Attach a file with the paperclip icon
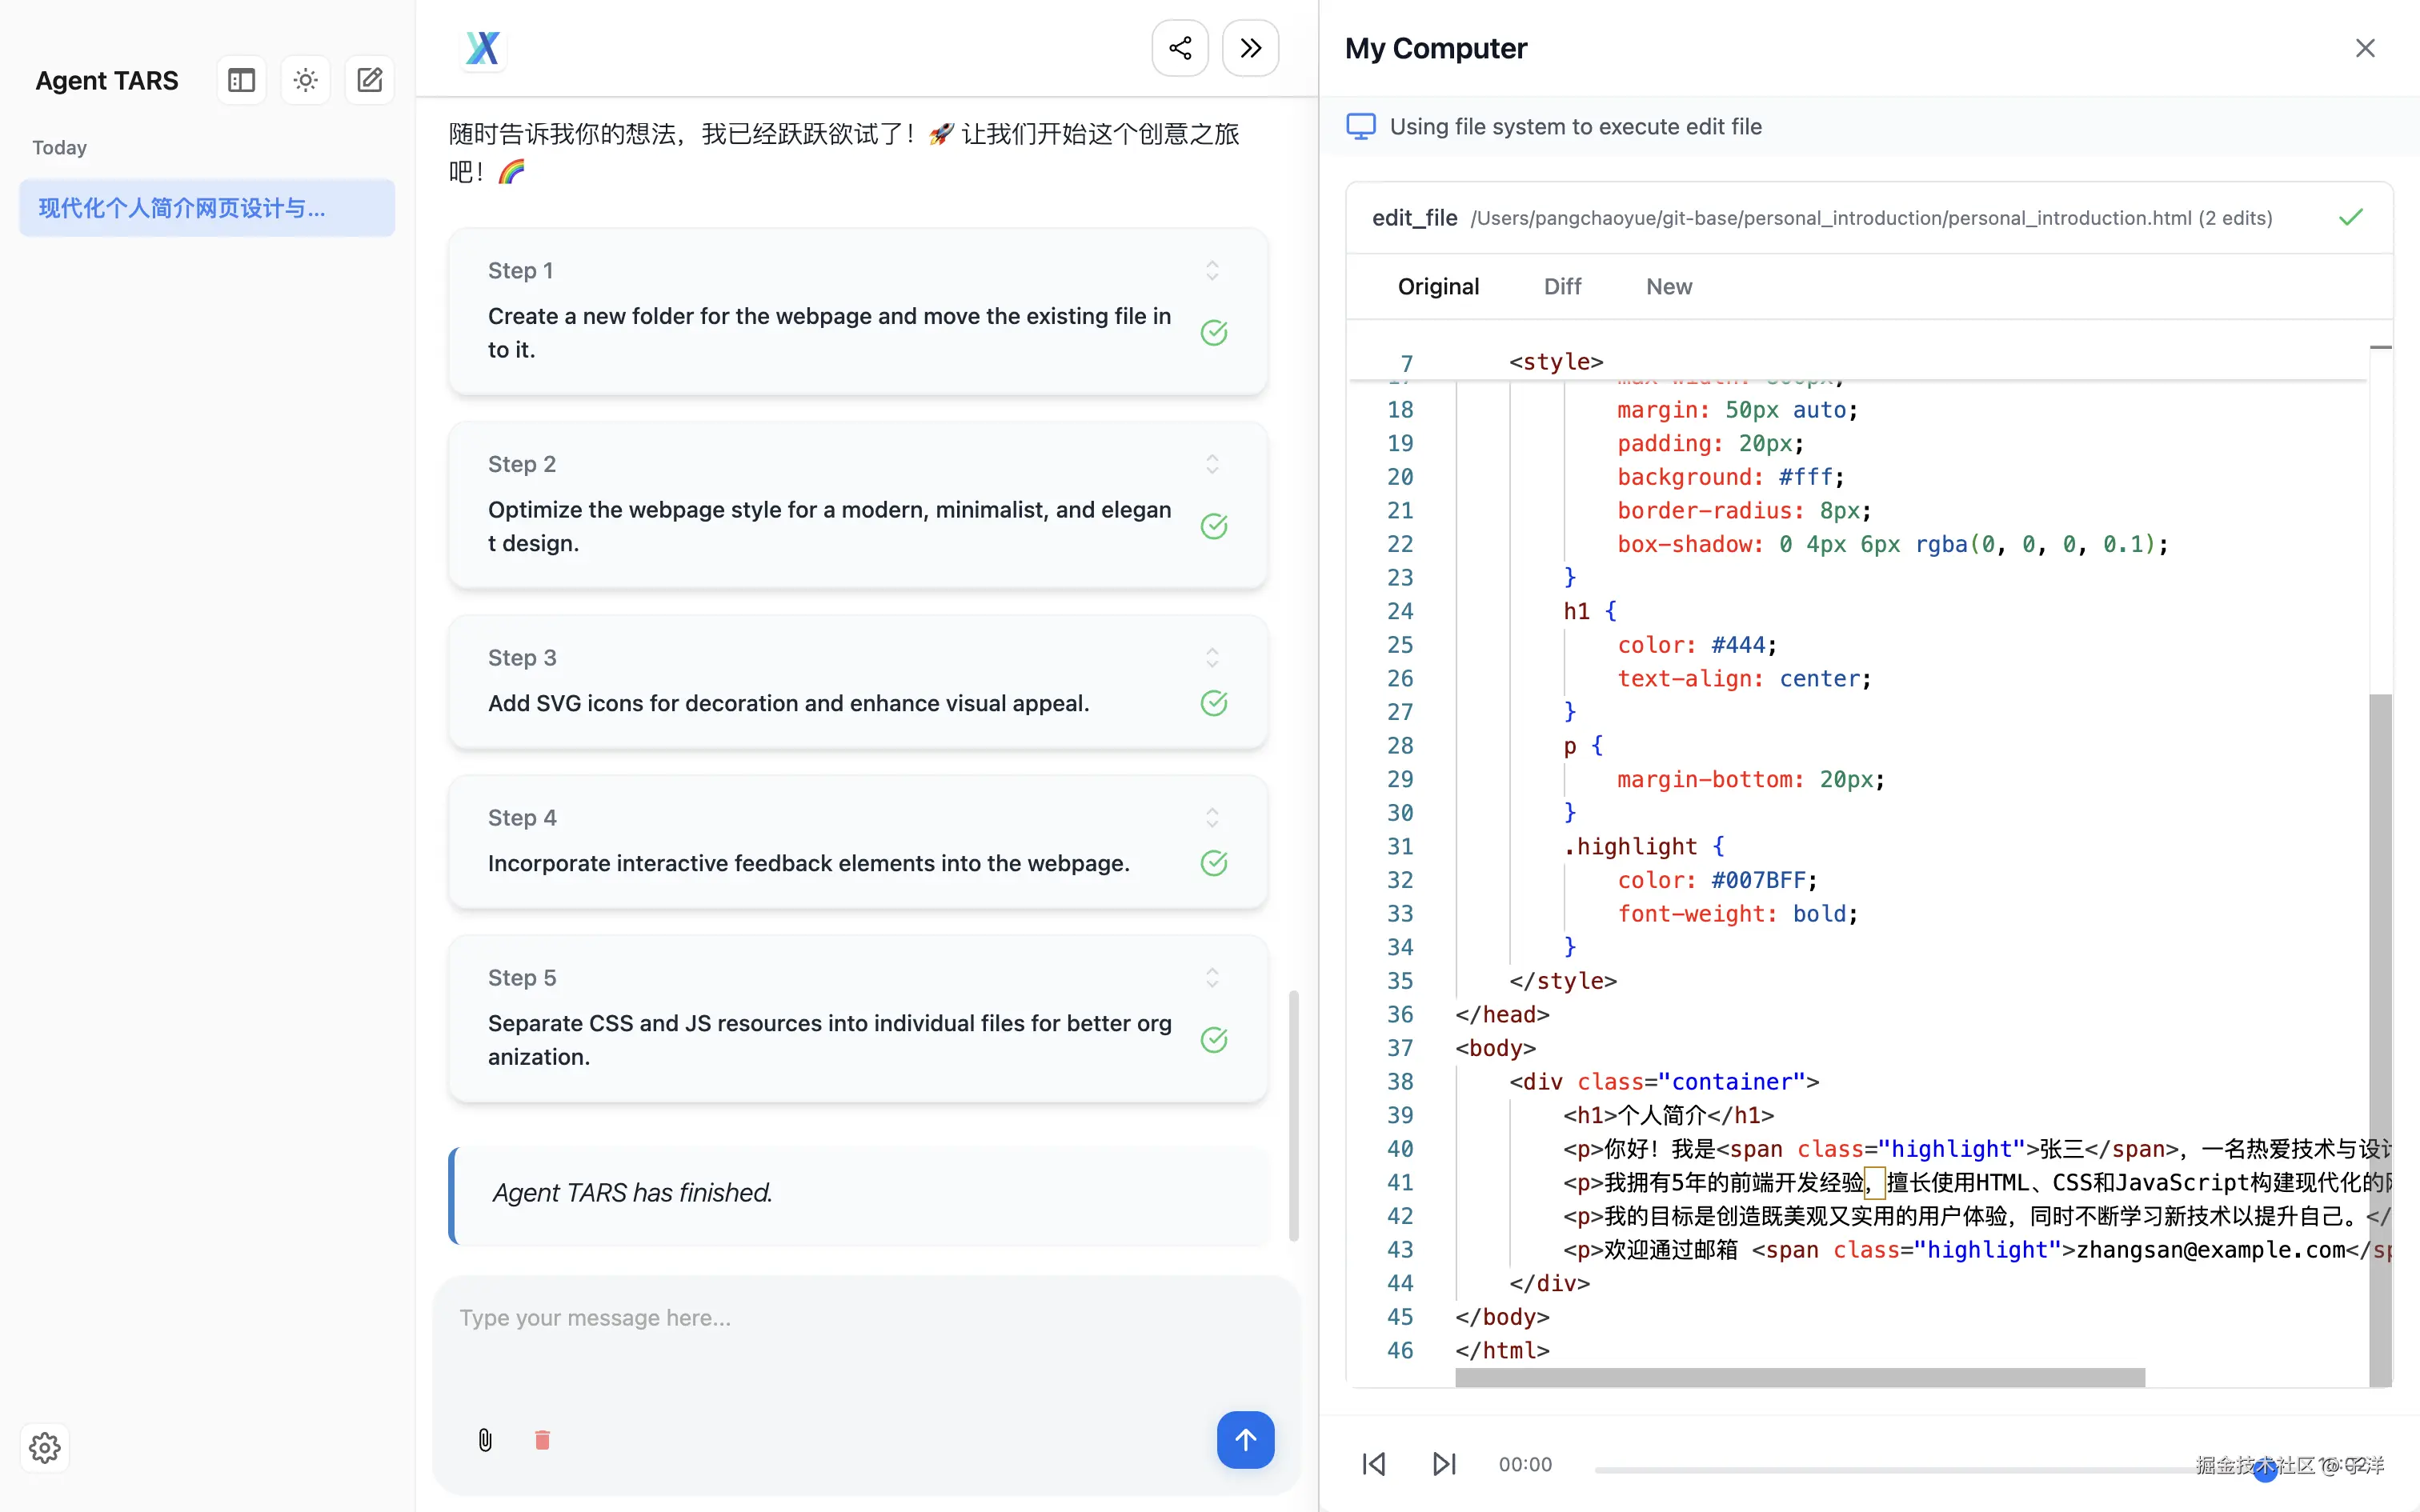Viewport: 2420px width, 1512px height. pos(485,1440)
